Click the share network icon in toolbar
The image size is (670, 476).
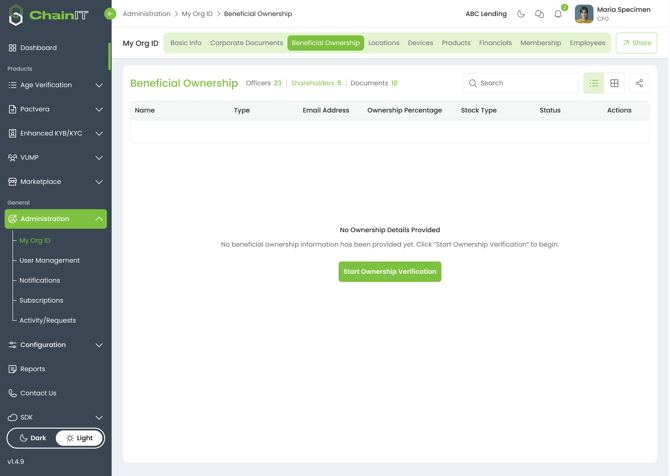639,83
